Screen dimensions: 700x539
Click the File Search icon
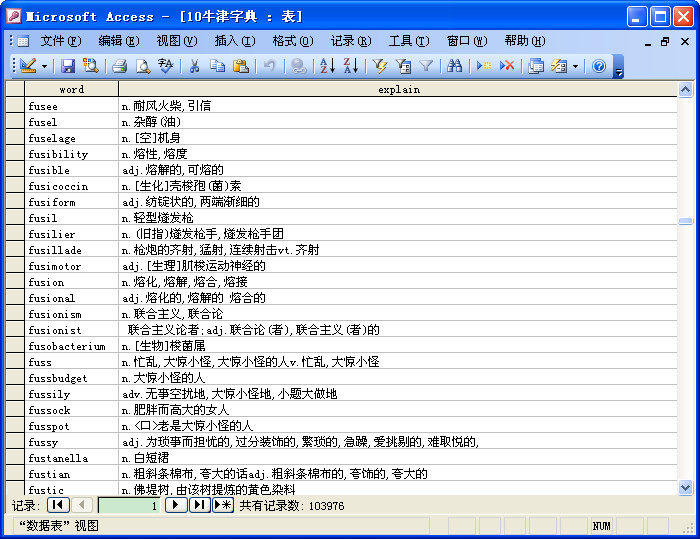coord(91,66)
